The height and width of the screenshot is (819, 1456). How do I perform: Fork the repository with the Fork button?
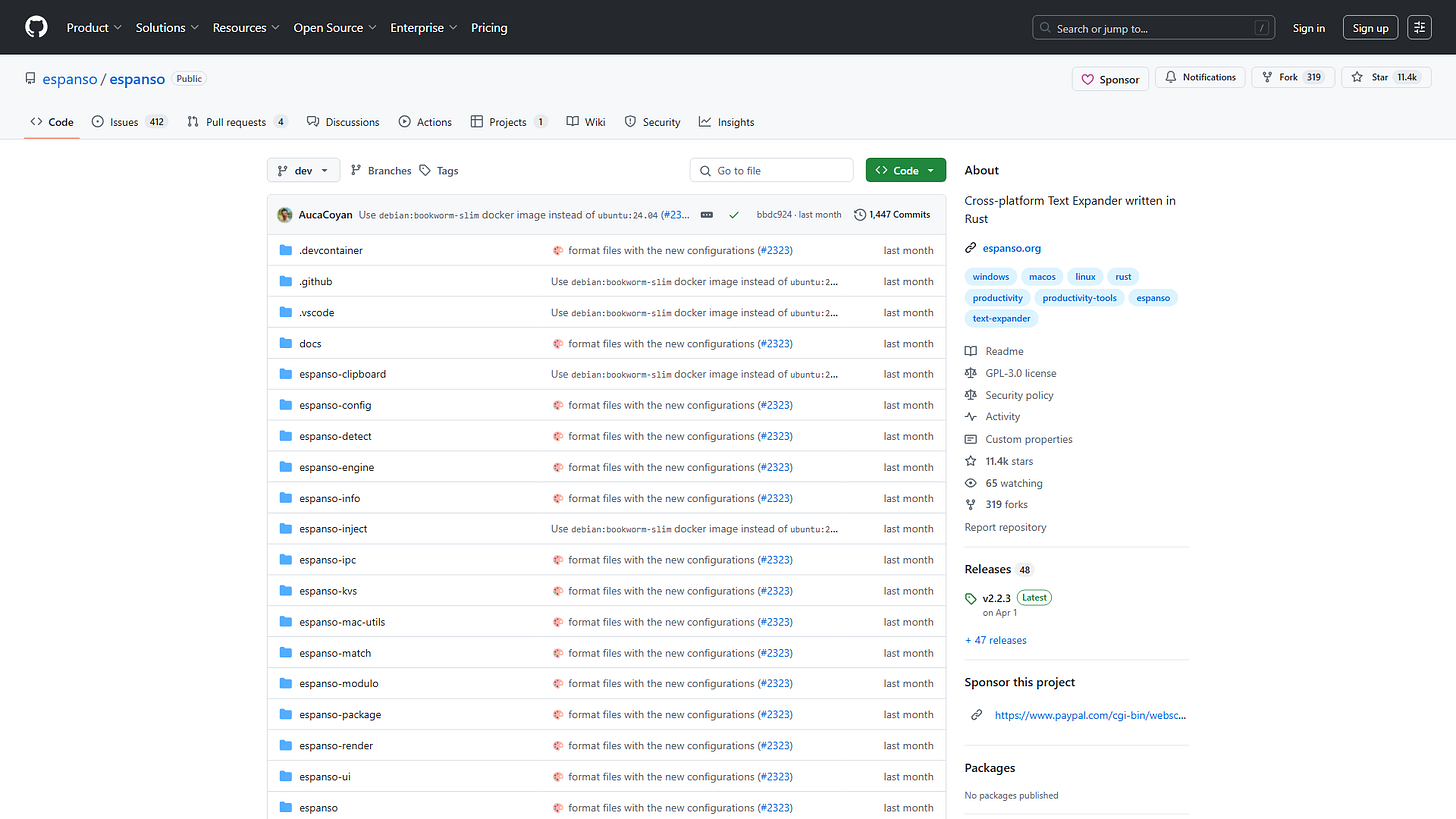click(x=1293, y=77)
